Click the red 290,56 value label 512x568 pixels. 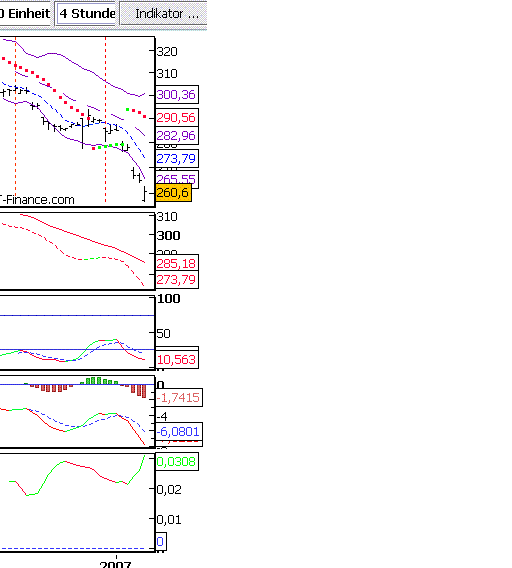177,117
